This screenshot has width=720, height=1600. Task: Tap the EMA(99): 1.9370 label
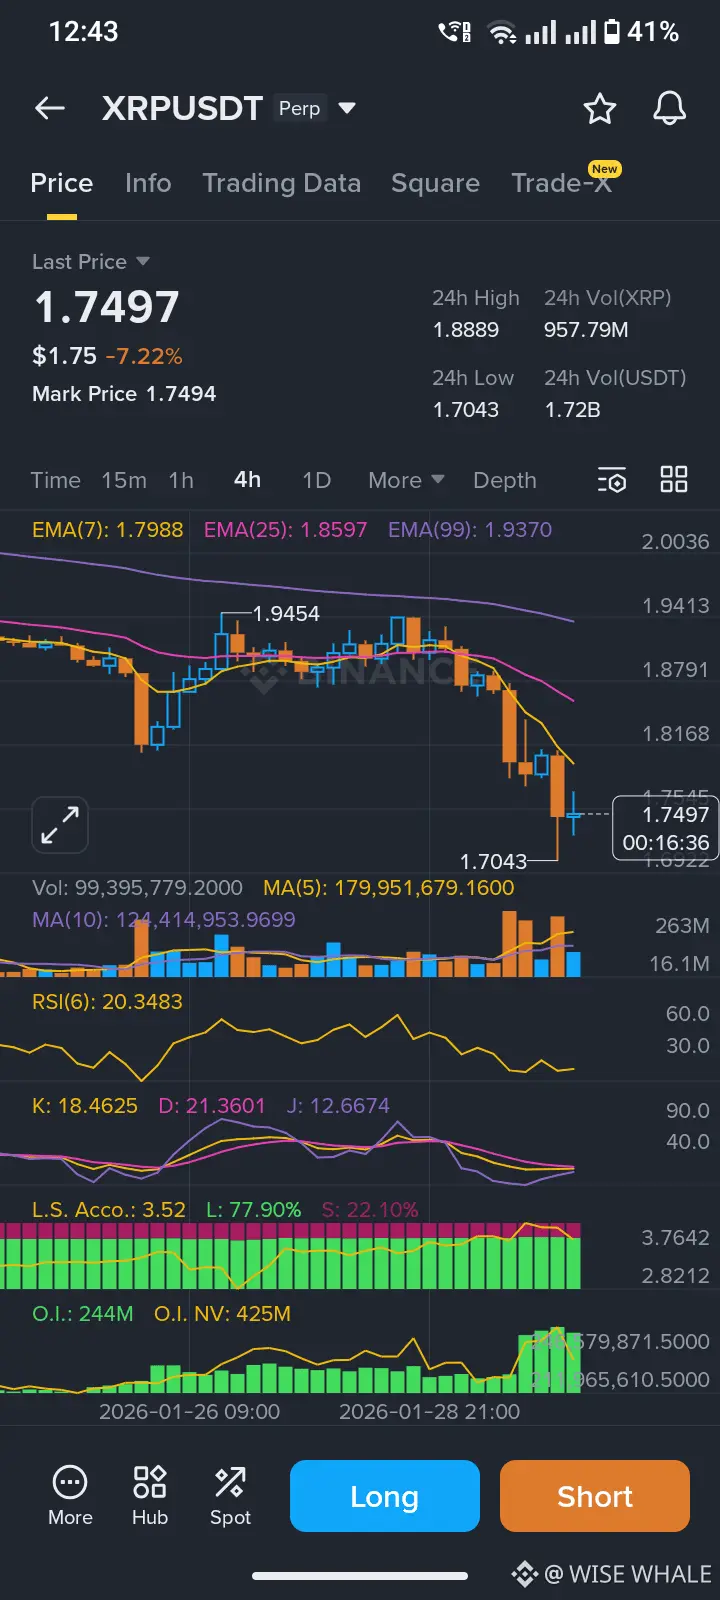(x=470, y=530)
